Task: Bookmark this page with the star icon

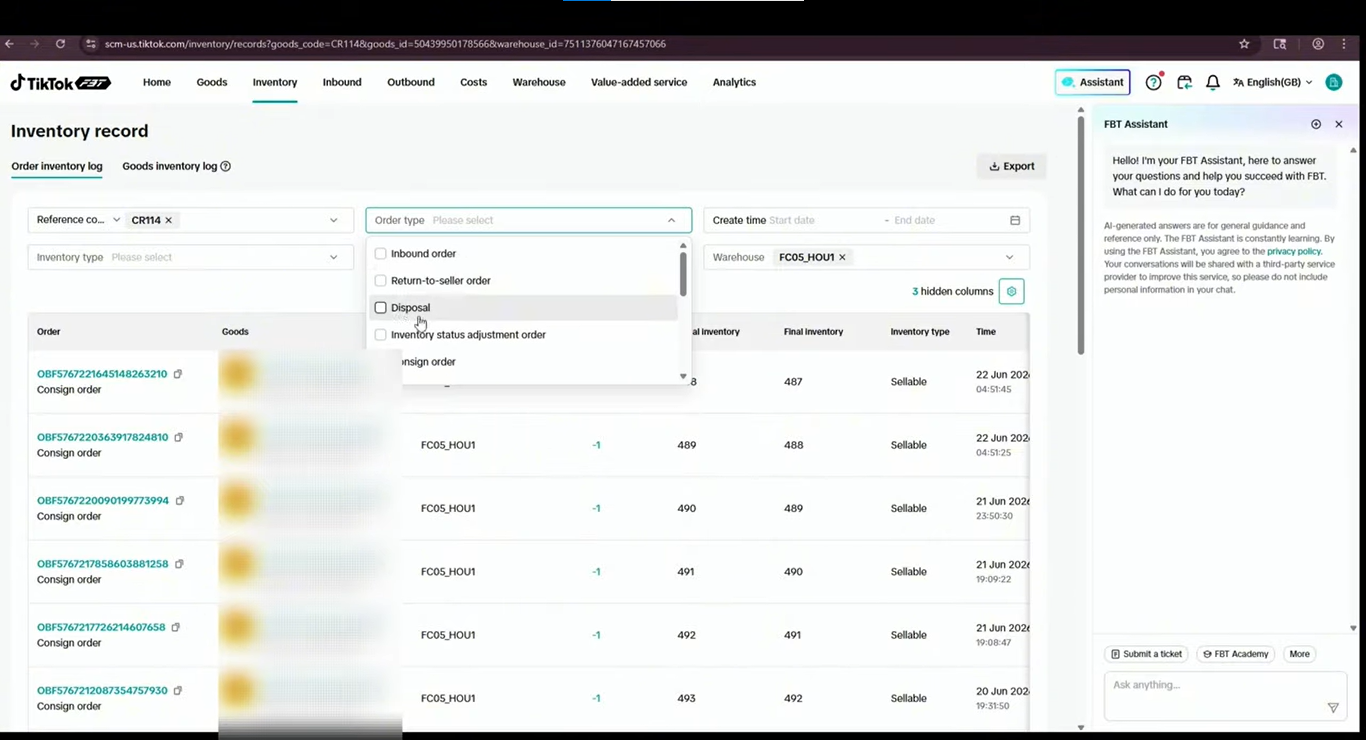Action: tap(1244, 44)
